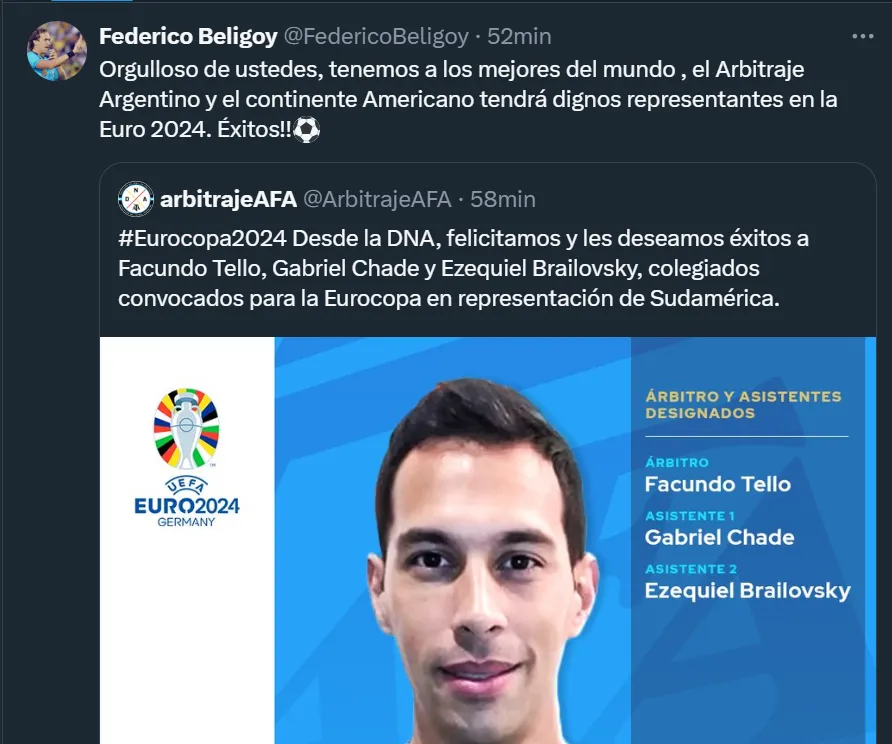Image resolution: width=892 pixels, height=744 pixels.
Task: Select the Gabriel Chade assistant label
Action: (x=719, y=537)
